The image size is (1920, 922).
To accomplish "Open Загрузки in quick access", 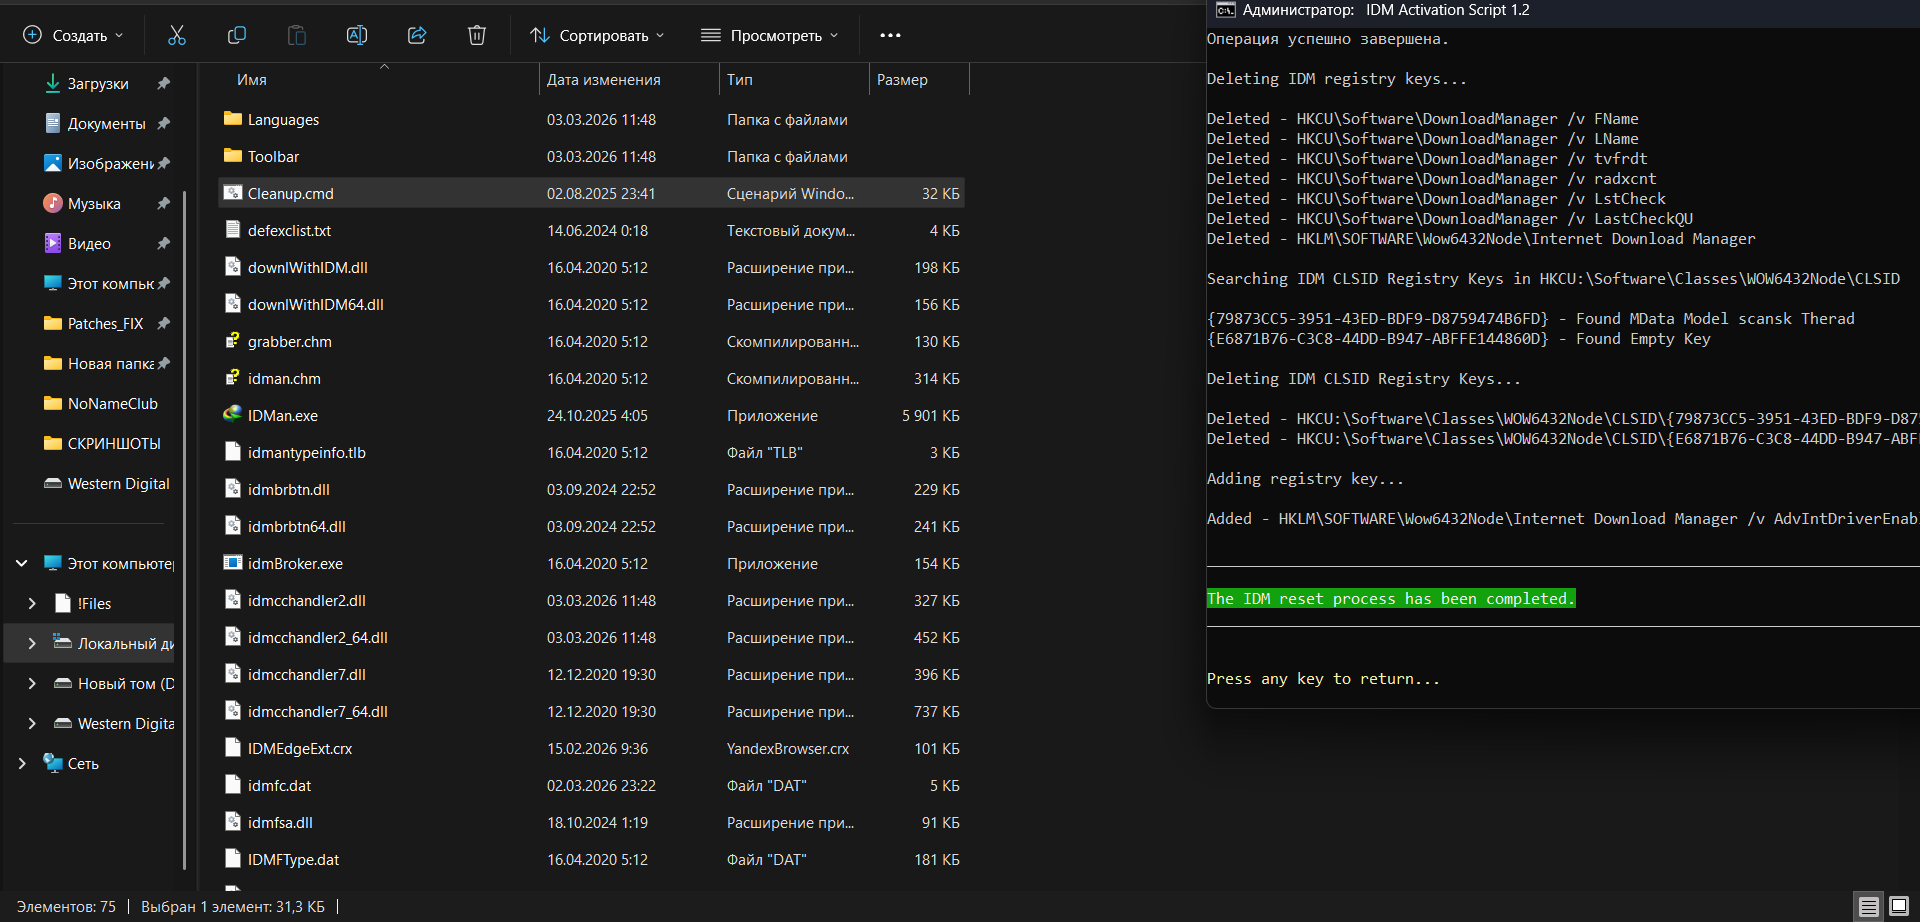I will [x=97, y=84].
